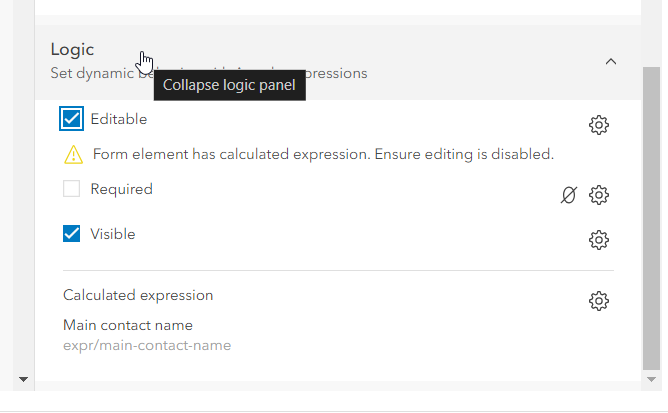
Task: Click the Logic section header title
Action: (72, 50)
